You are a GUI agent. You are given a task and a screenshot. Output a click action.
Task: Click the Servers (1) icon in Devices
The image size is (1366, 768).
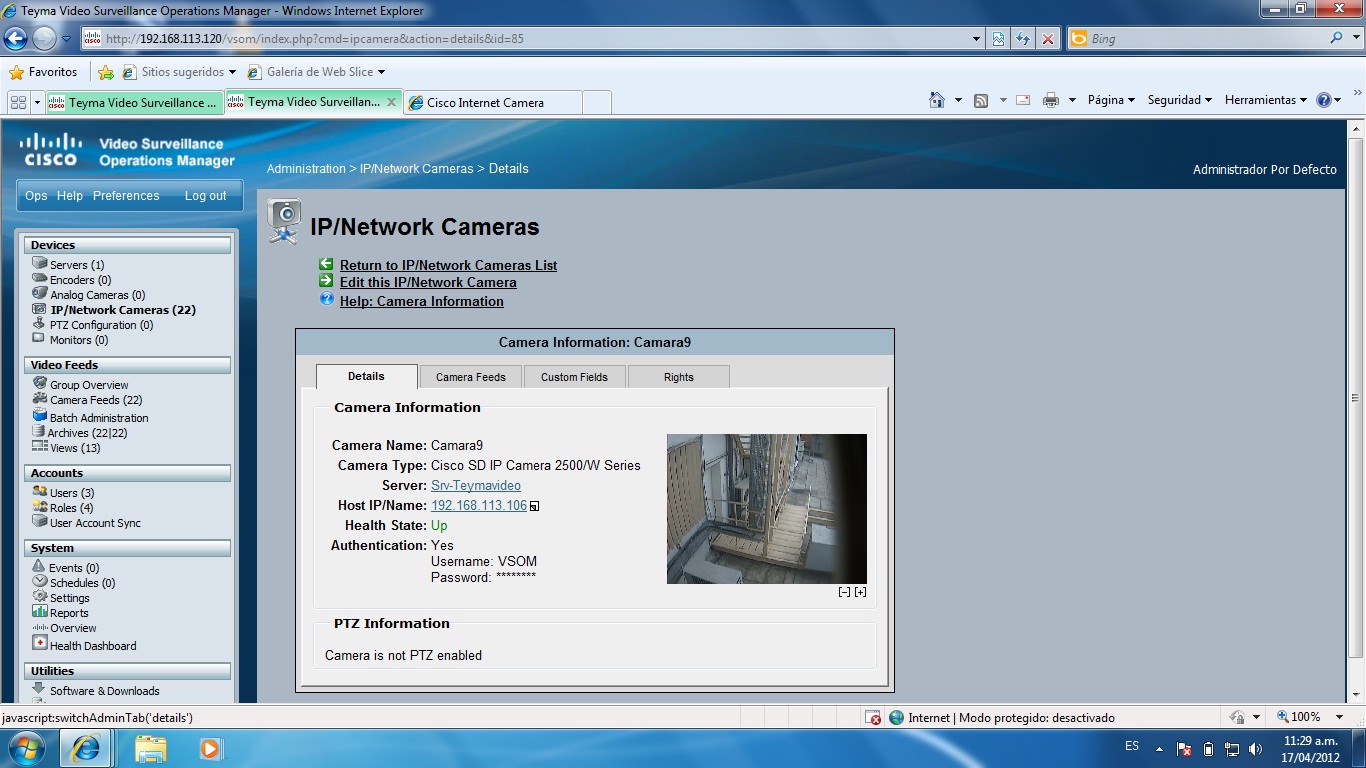(x=40, y=263)
